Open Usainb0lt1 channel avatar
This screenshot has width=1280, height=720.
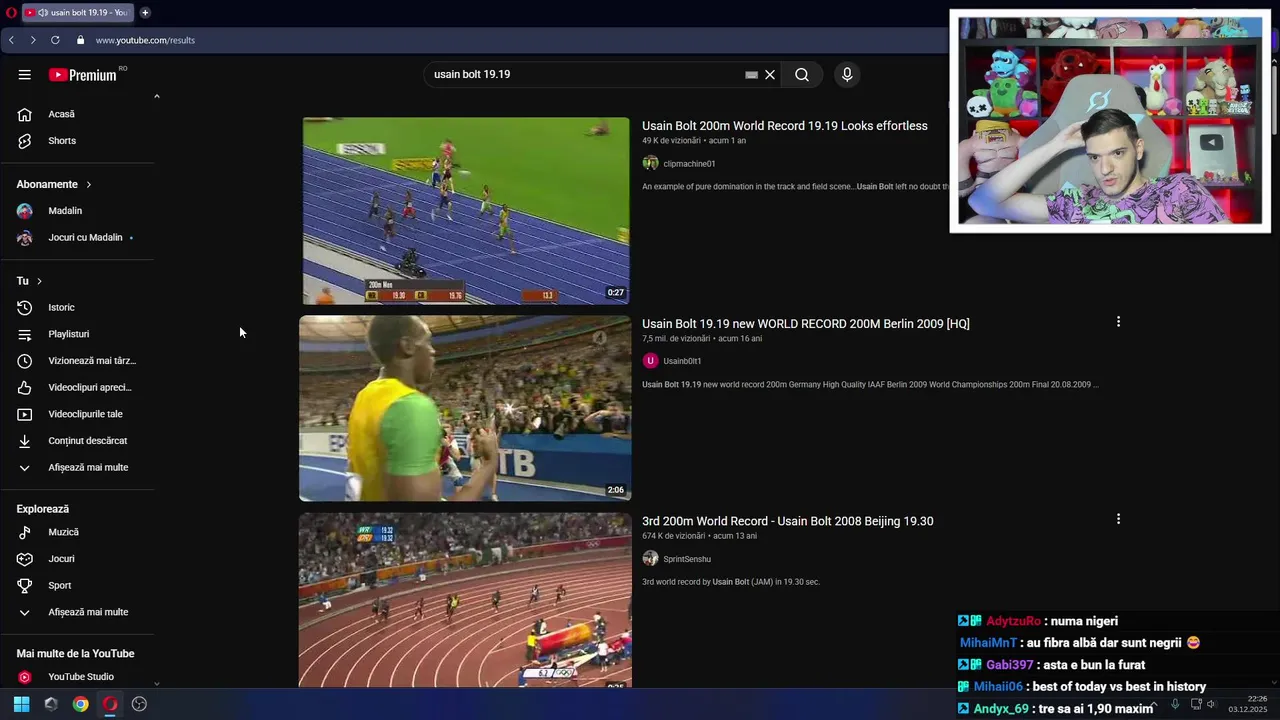coord(650,361)
